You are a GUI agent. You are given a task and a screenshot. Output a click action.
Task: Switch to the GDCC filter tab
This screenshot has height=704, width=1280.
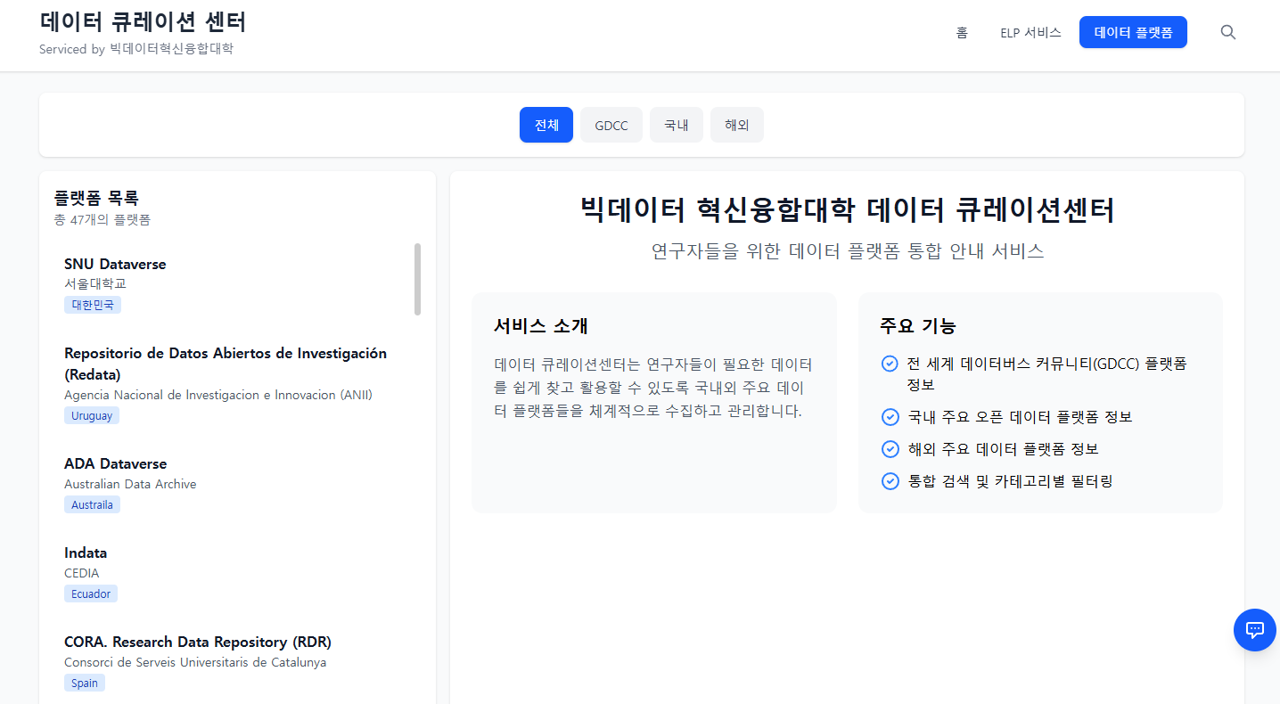click(x=611, y=125)
